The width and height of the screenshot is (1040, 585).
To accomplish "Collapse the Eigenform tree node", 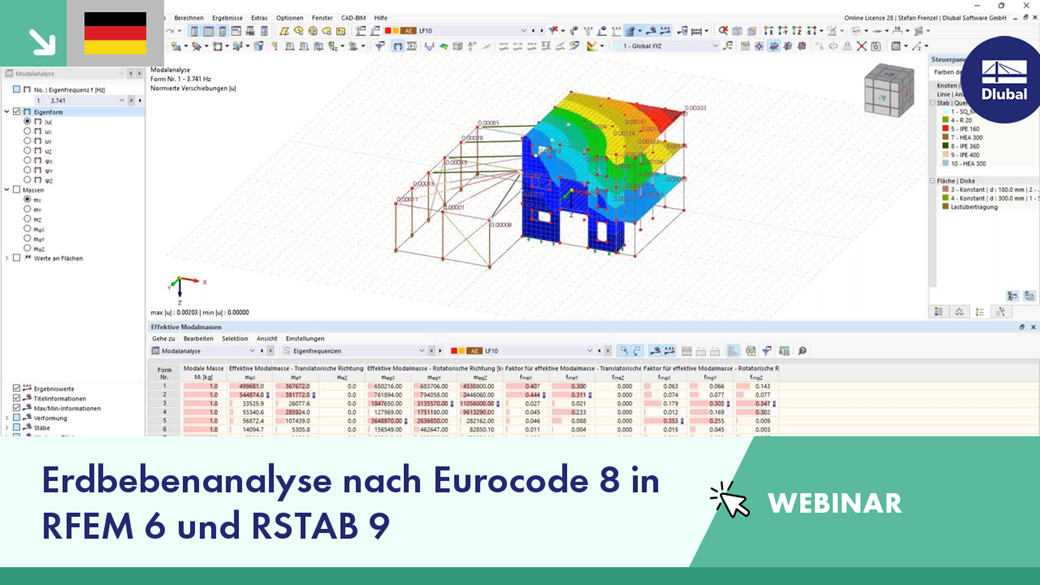I will pos(7,112).
